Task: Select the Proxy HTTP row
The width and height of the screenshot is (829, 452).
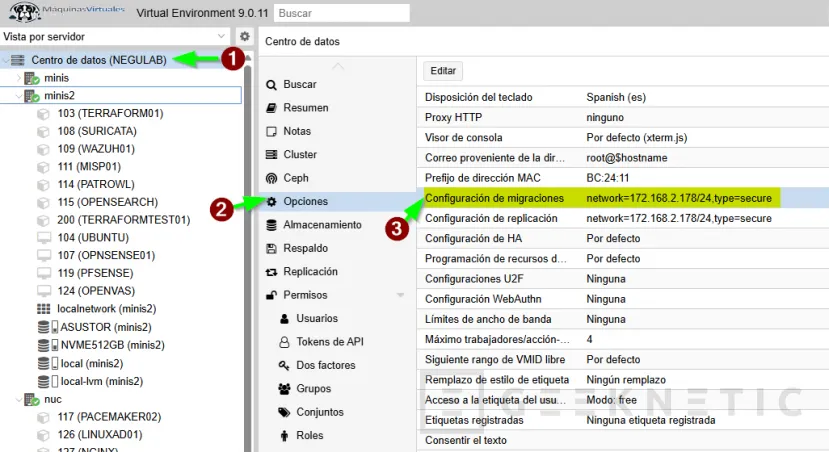Action: (623, 117)
